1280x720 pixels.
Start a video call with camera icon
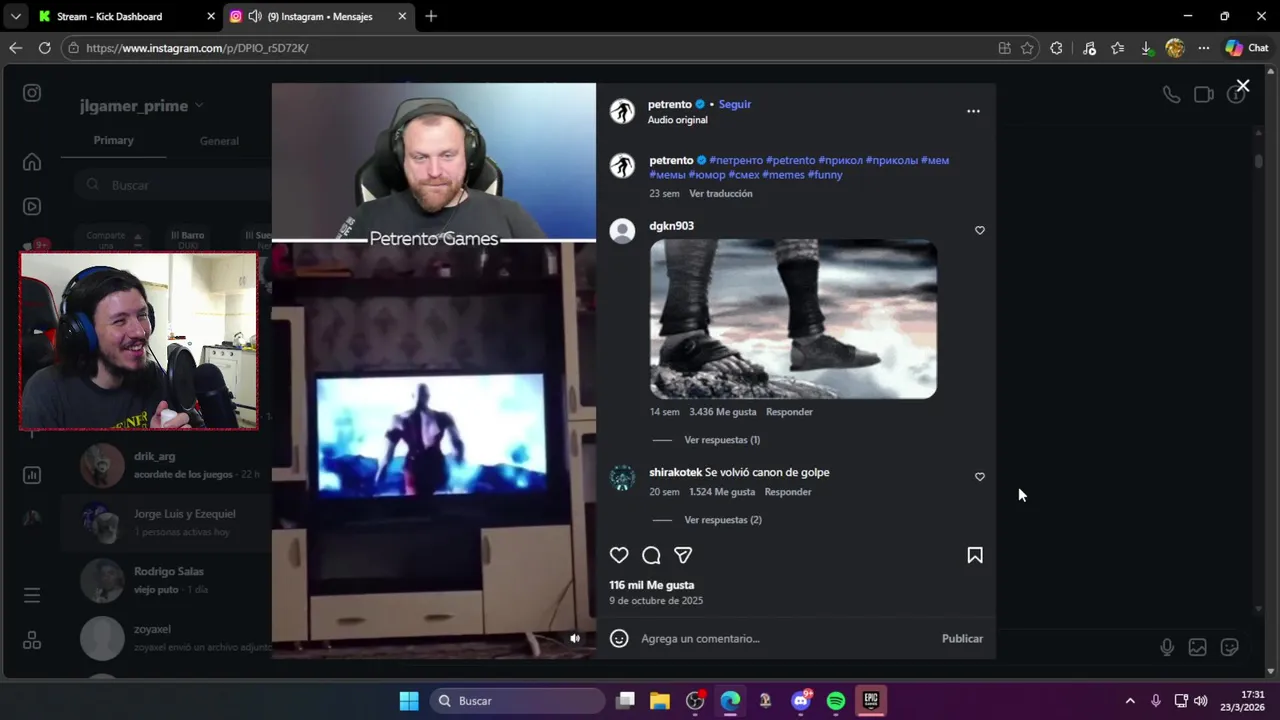[x=1204, y=95]
